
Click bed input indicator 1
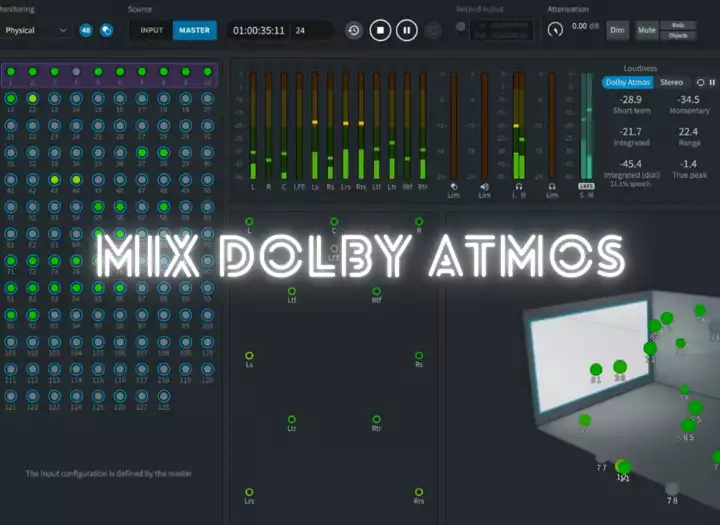[11, 72]
